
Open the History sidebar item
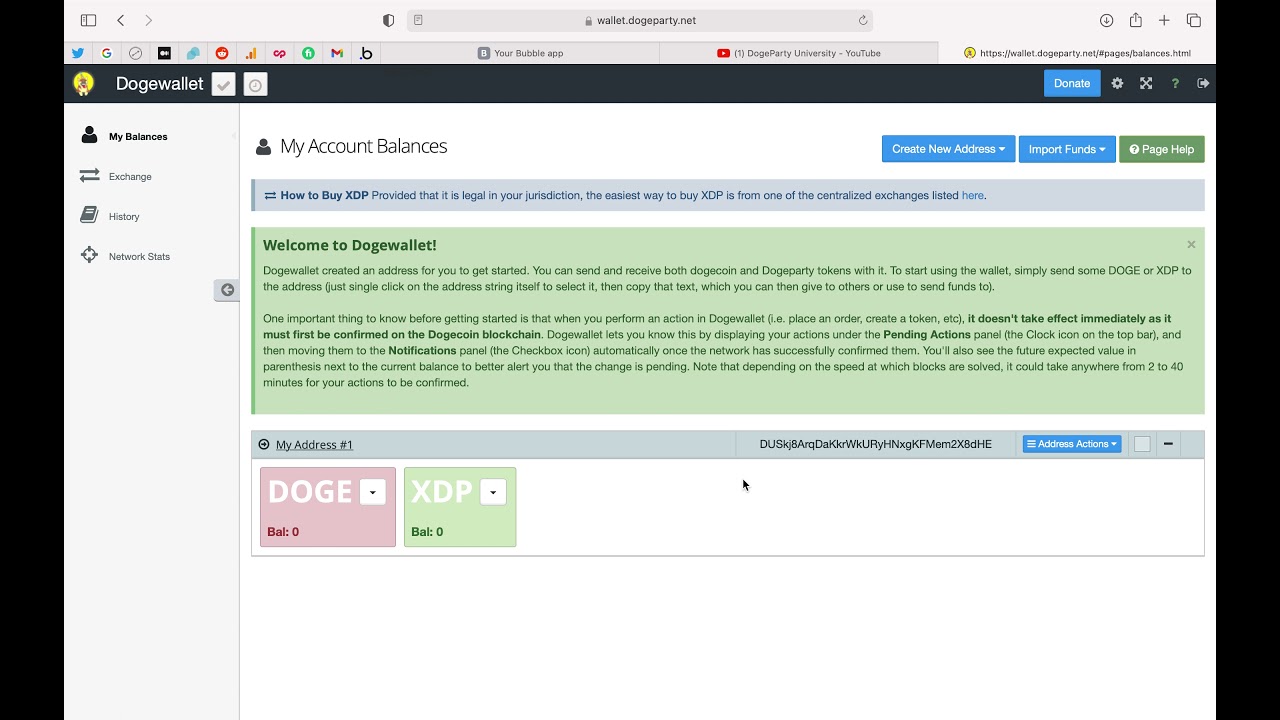[x=124, y=216]
